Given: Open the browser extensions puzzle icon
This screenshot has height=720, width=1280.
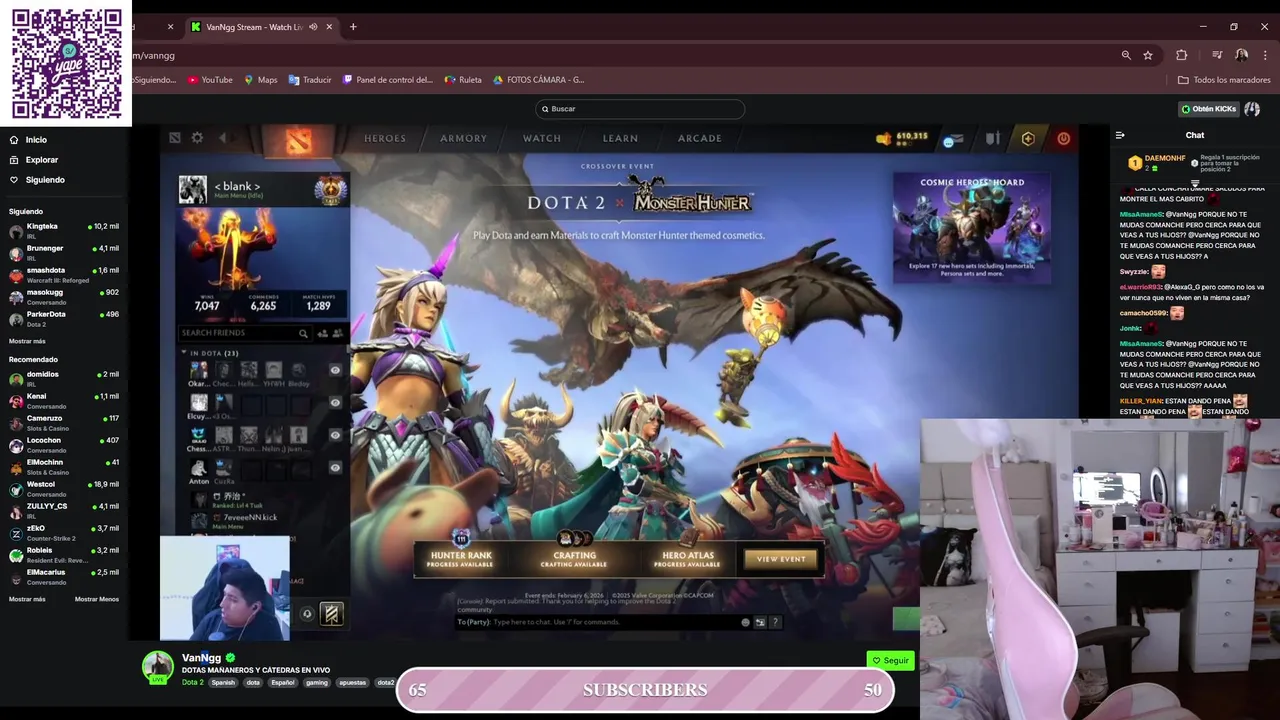Looking at the screenshot, I should pos(1181,55).
